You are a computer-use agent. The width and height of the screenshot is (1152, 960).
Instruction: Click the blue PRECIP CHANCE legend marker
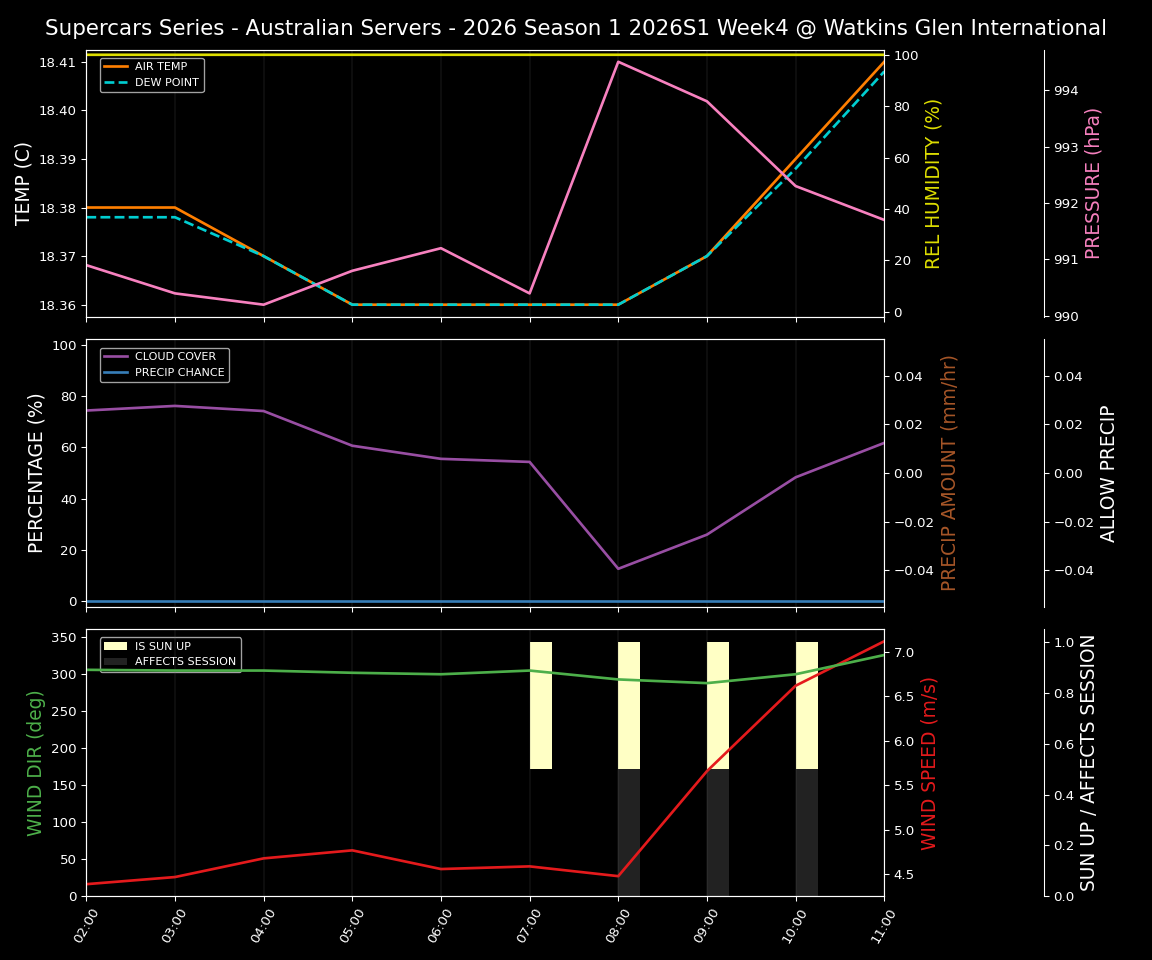coord(117,372)
